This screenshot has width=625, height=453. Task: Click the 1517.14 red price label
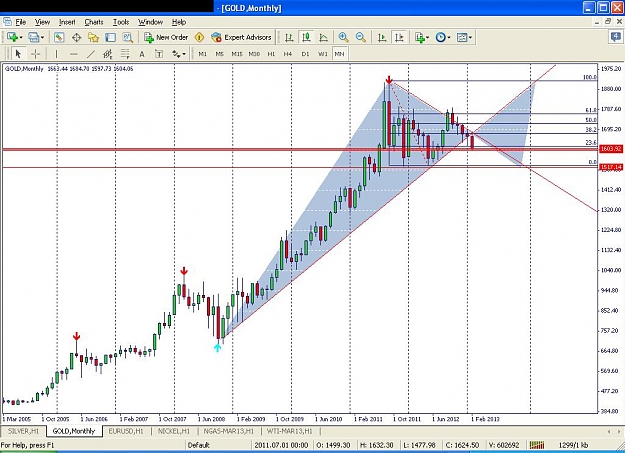pos(611,167)
